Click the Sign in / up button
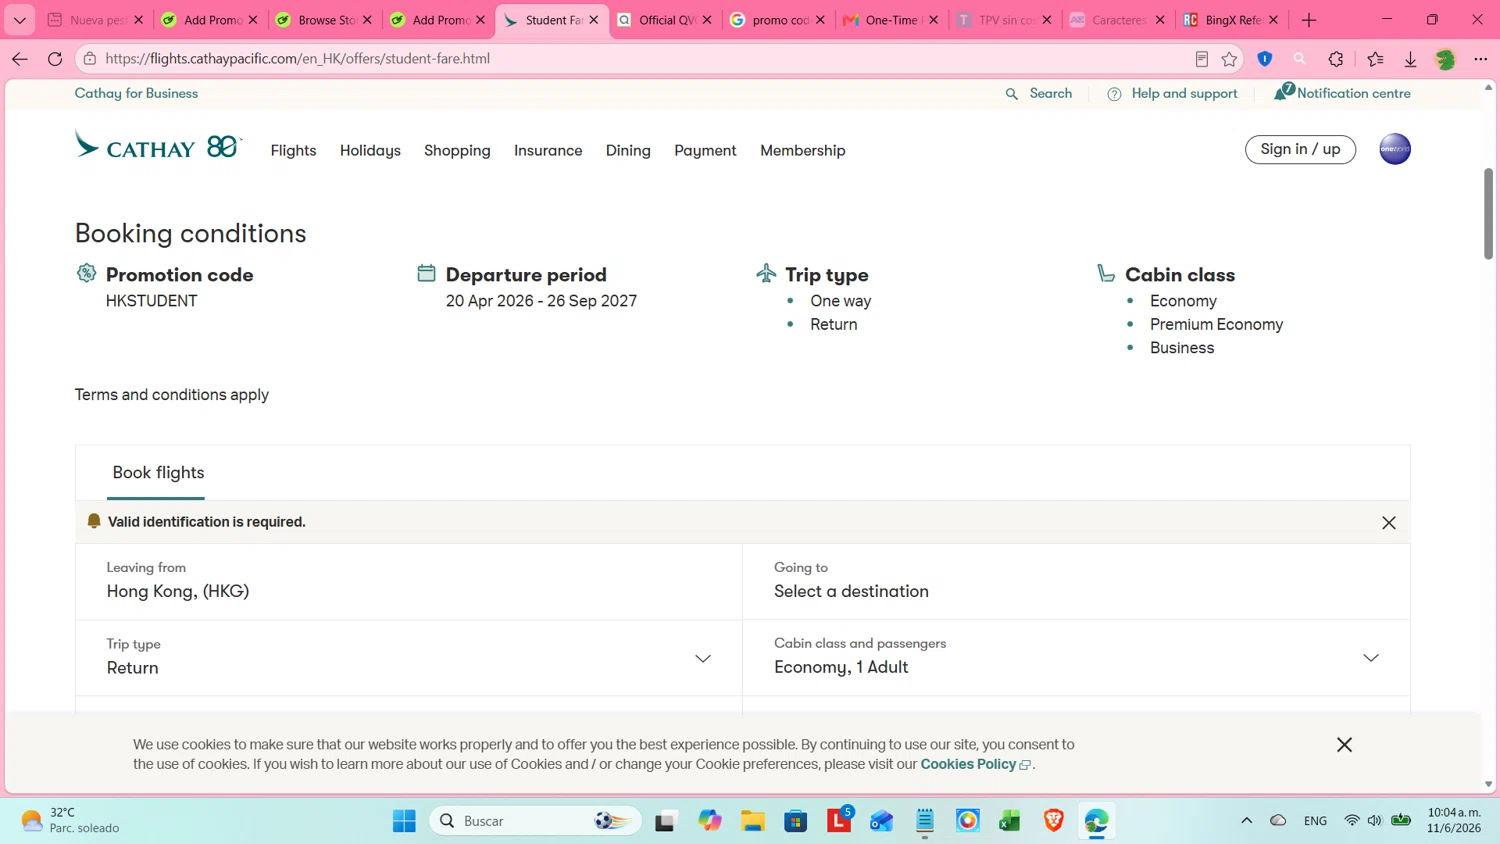The height and width of the screenshot is (844, 1500). 1300,149
